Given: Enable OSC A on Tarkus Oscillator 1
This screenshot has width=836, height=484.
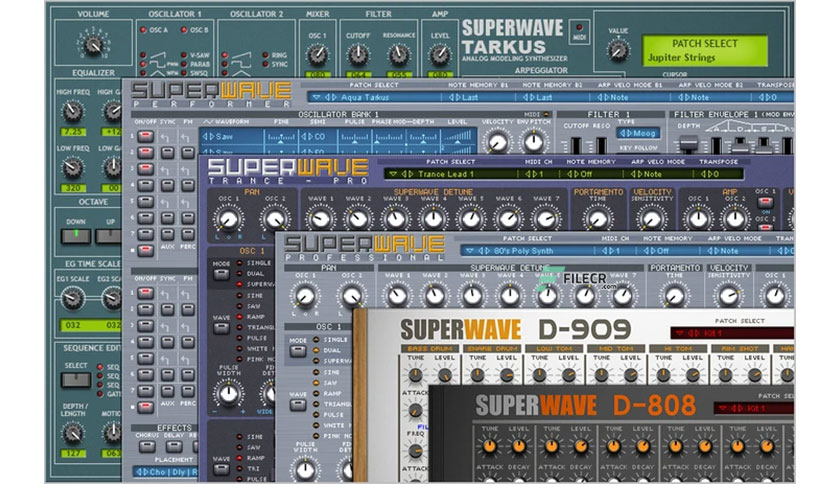Looking at the screenshot, I should point(143,30).
